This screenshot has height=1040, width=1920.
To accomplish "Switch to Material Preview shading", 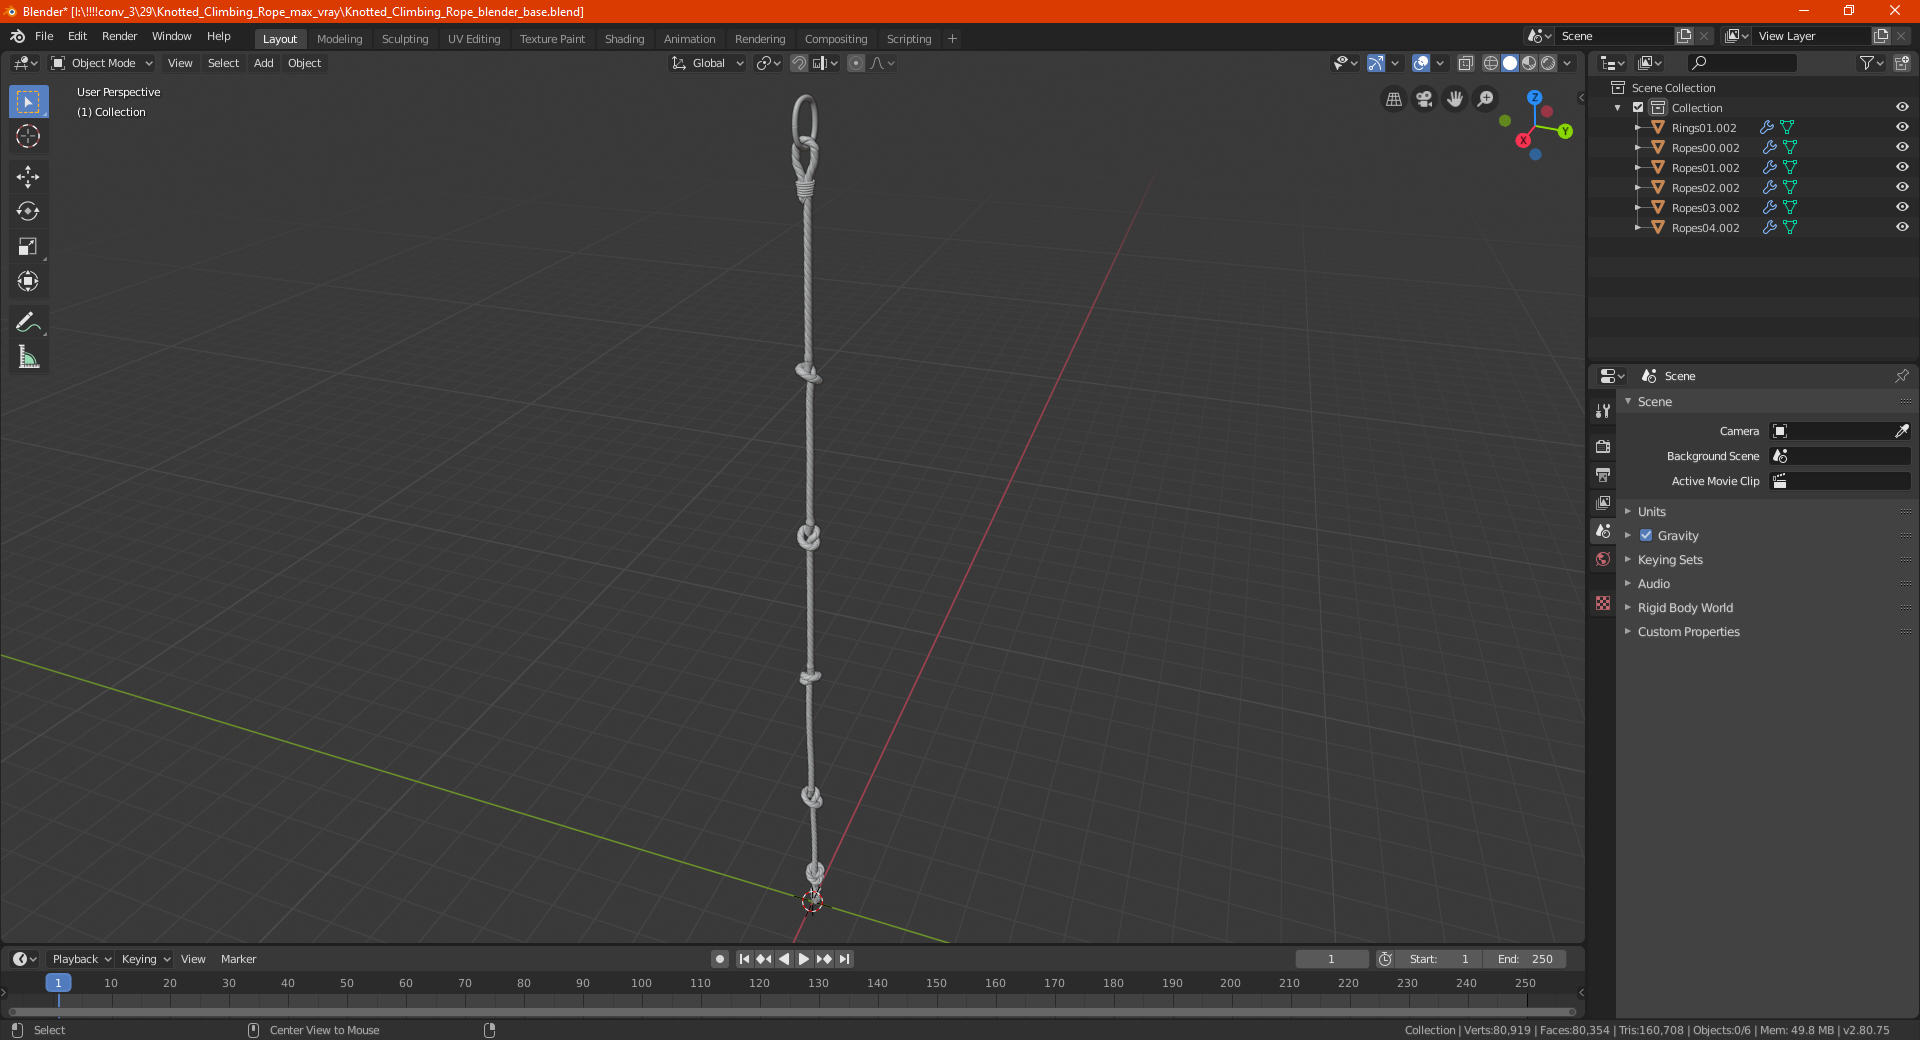I will tap(1529, 63).
